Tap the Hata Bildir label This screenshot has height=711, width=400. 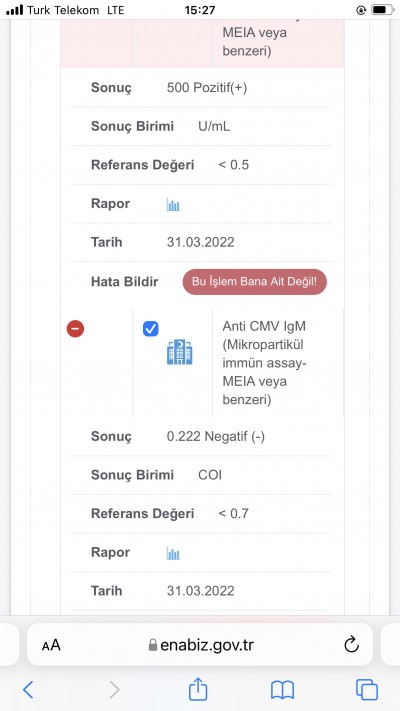[x=125, y=282]
